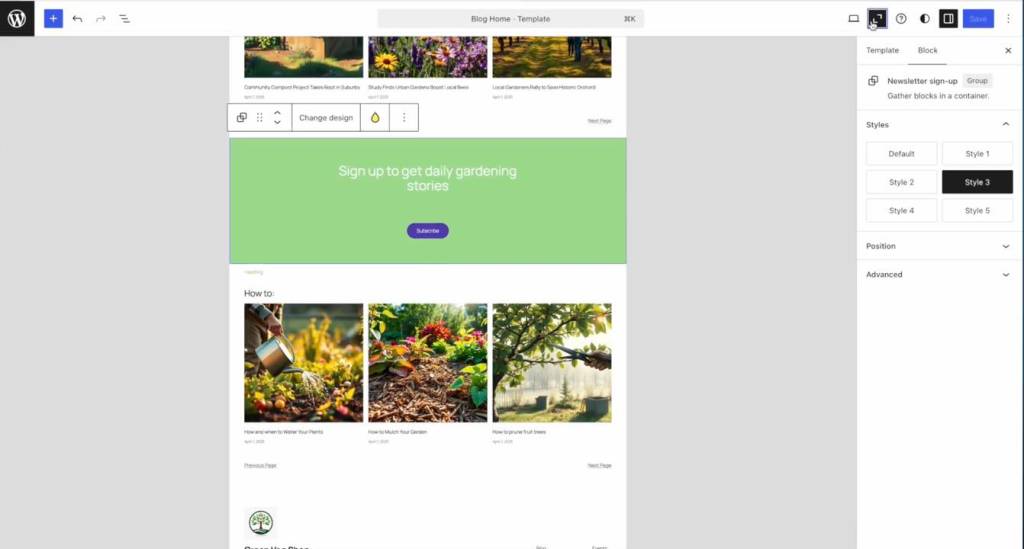The width and height of the screenshot is (1024, 549).
Task: Open the top bar options menu
Action: (x=1008, y=18)
